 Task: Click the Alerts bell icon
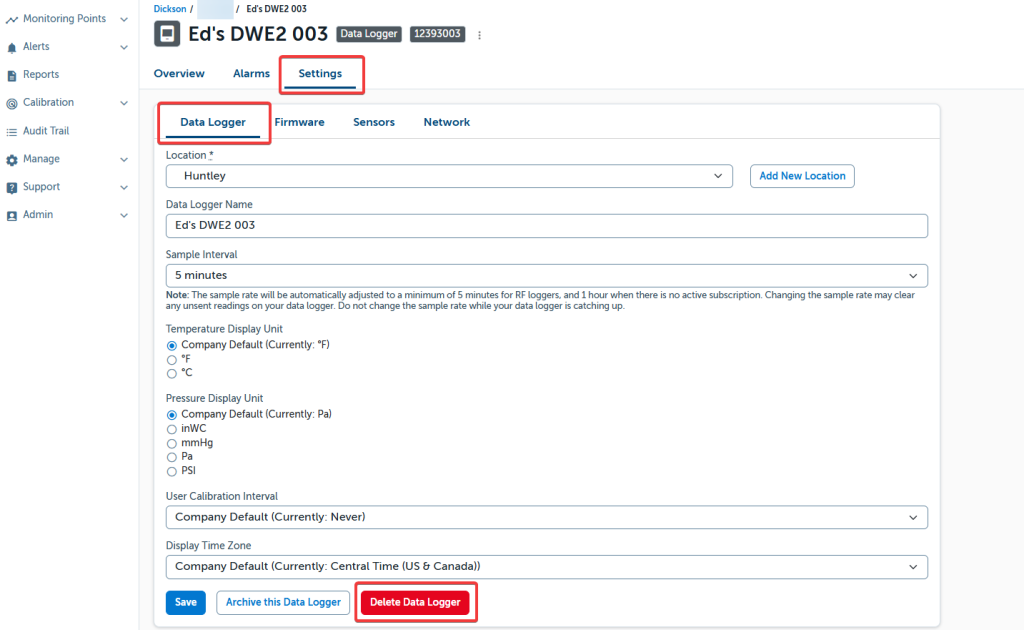coord(12,47)
